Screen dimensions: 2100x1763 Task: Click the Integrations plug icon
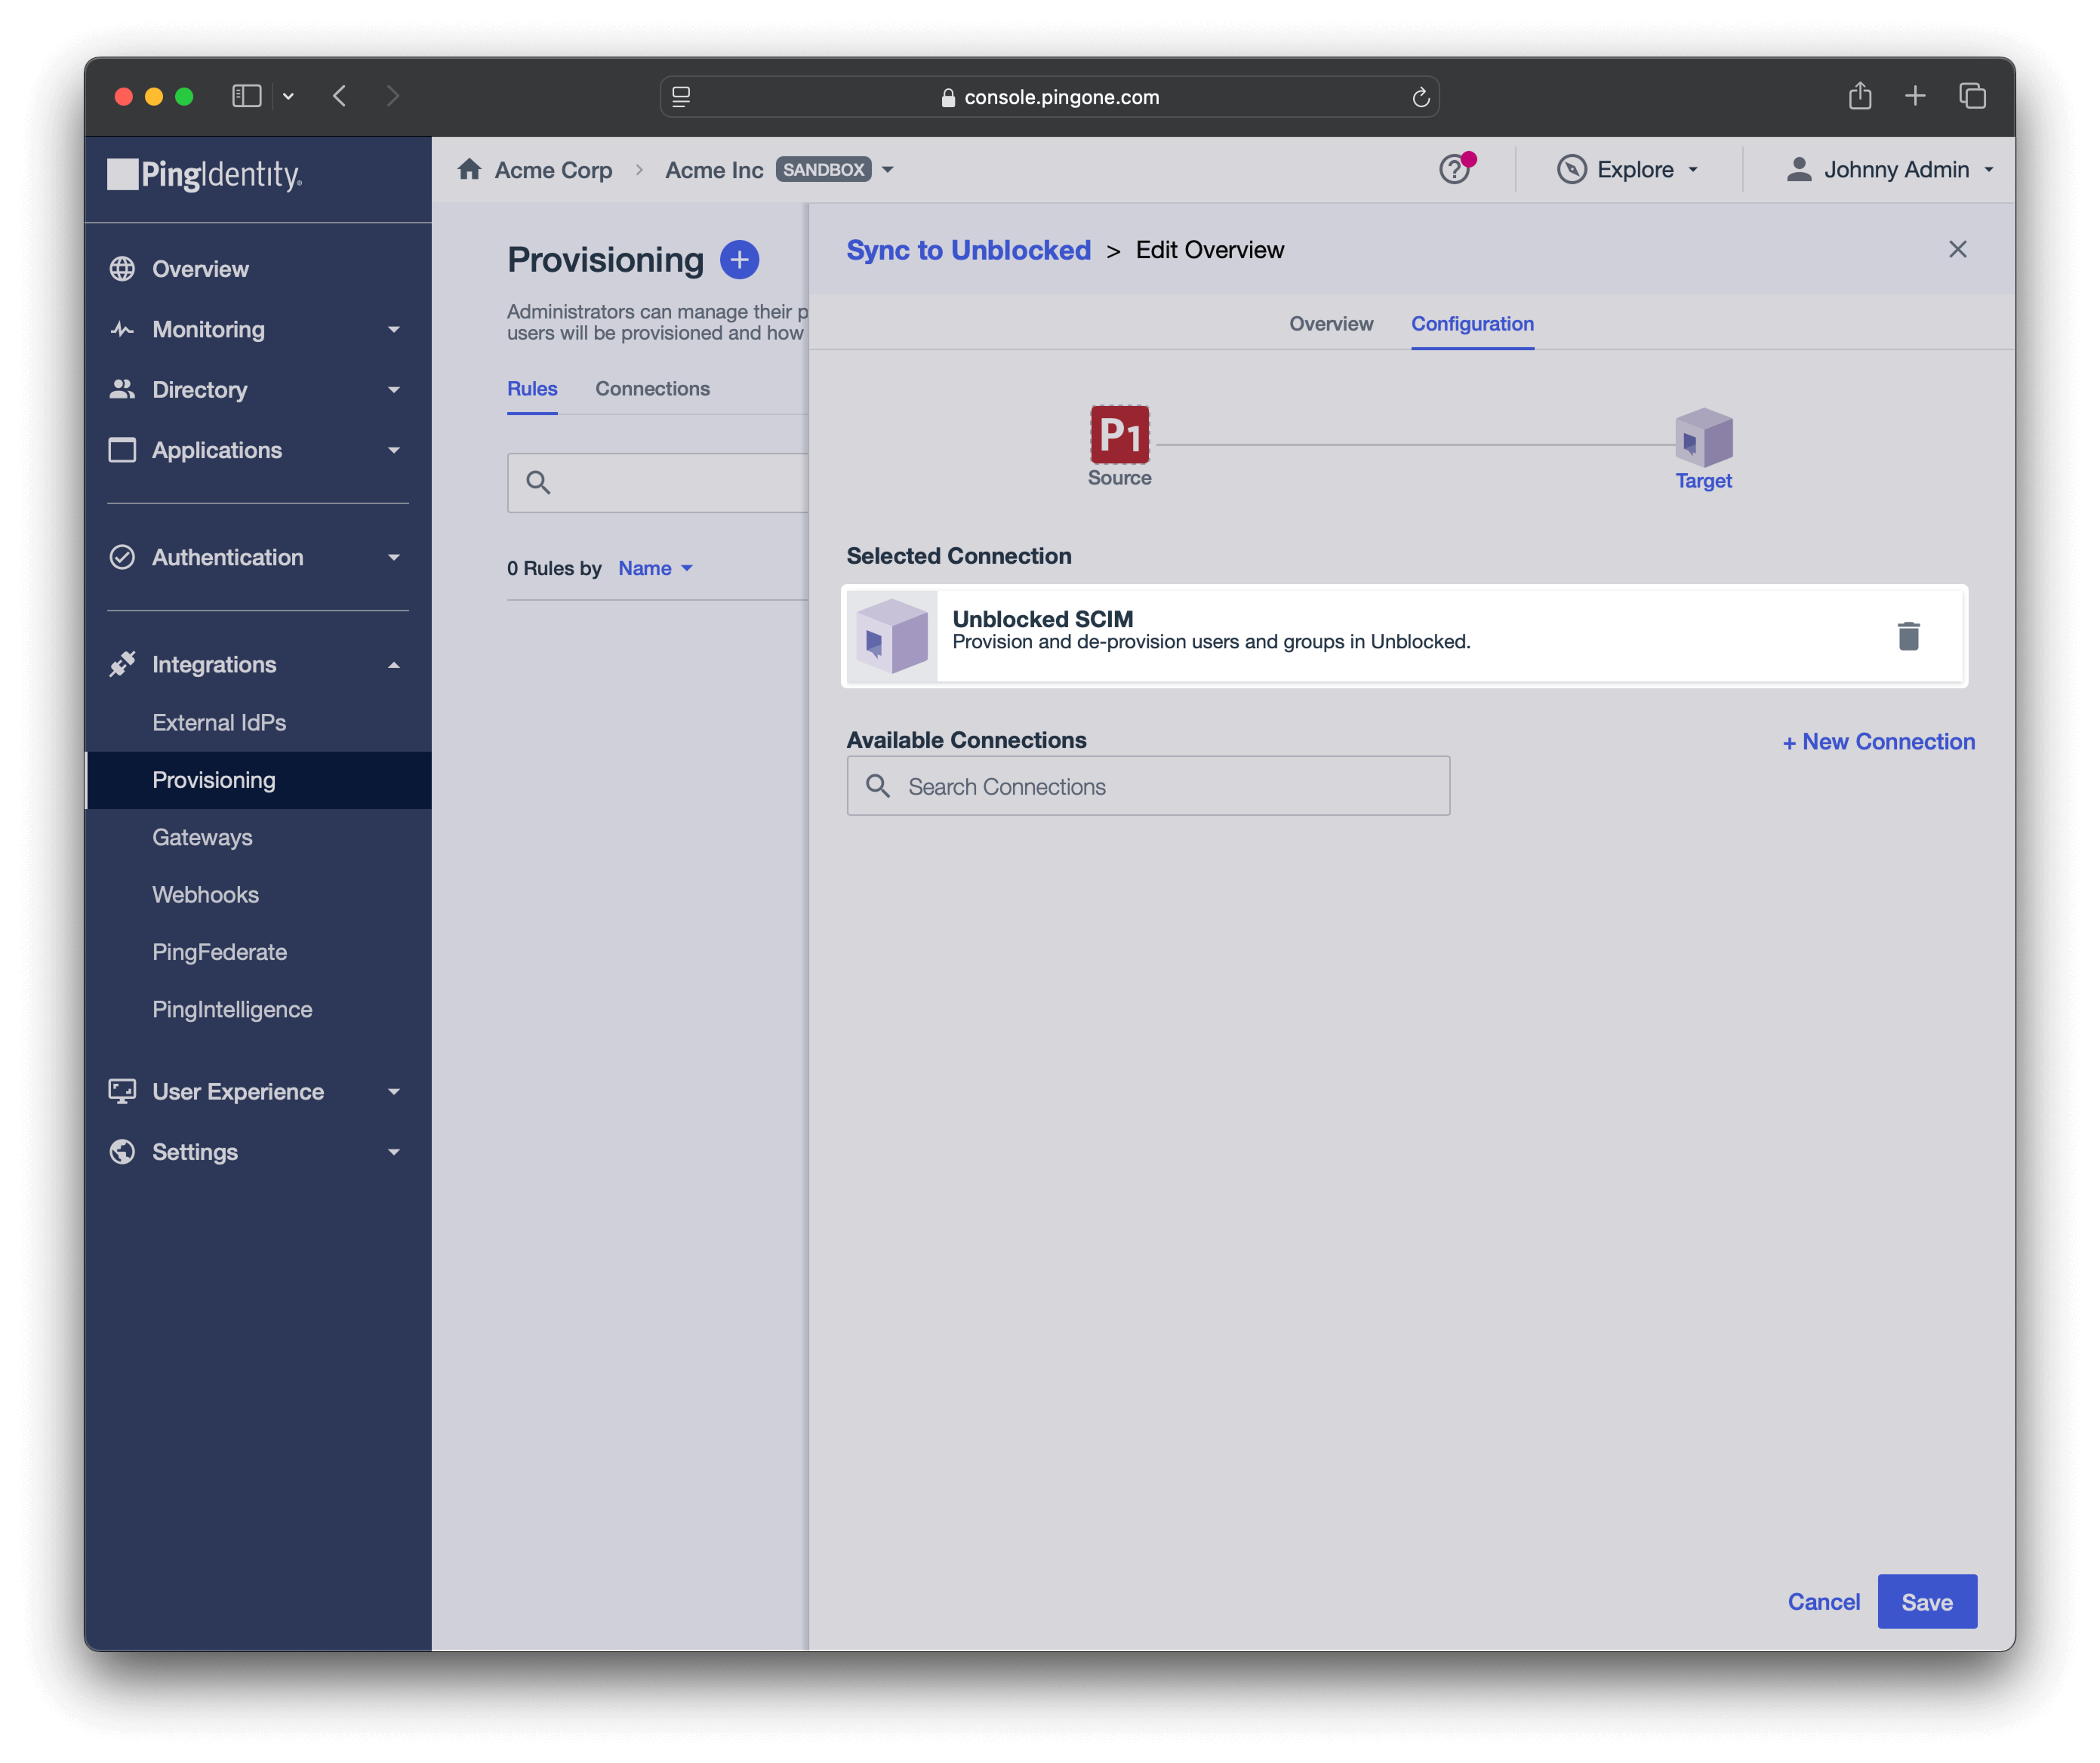(x=122, y=664)
